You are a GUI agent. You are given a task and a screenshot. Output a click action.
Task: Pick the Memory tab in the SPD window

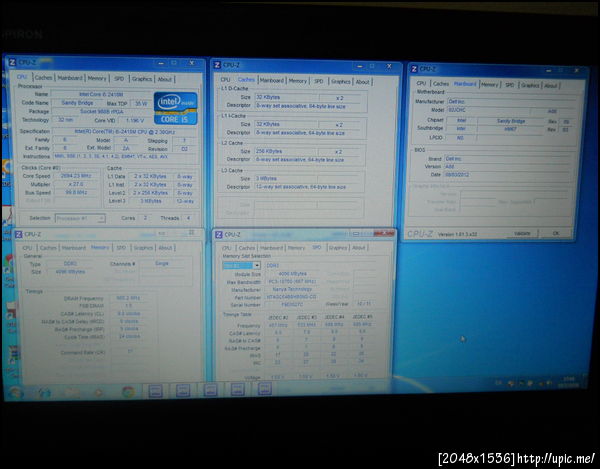[x=296, y=248]
